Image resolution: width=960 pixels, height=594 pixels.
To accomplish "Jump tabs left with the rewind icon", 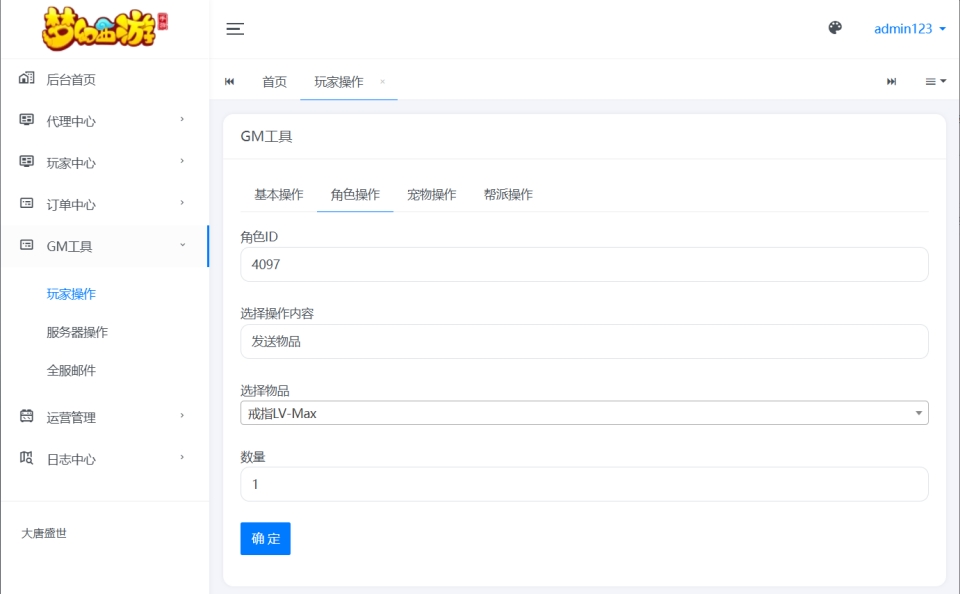I will [230, 81].
